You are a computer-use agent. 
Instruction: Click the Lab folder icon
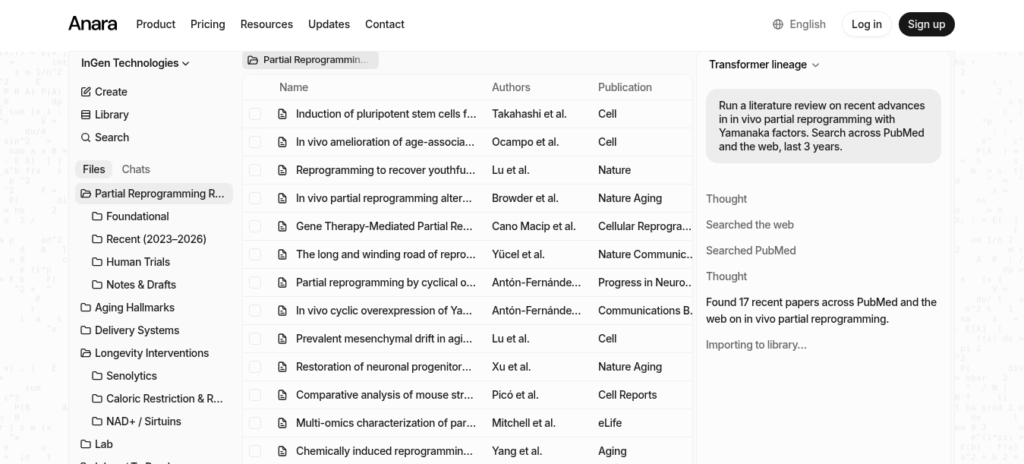pyautogui.click(x=86, y=444)
